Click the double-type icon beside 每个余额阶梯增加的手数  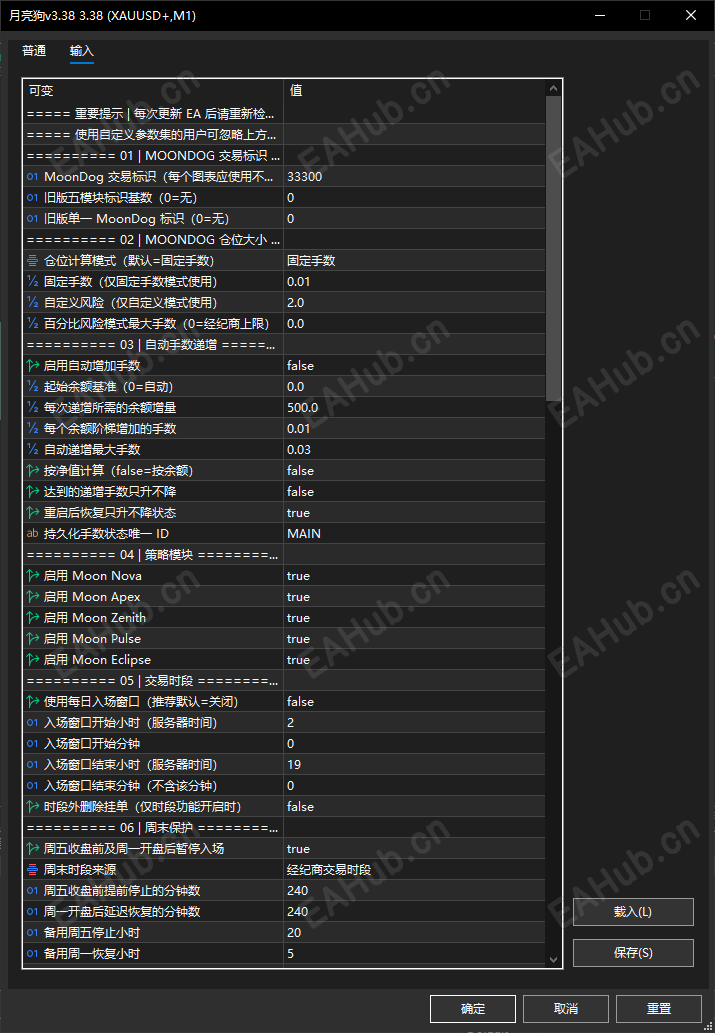(x=32, y=429)
